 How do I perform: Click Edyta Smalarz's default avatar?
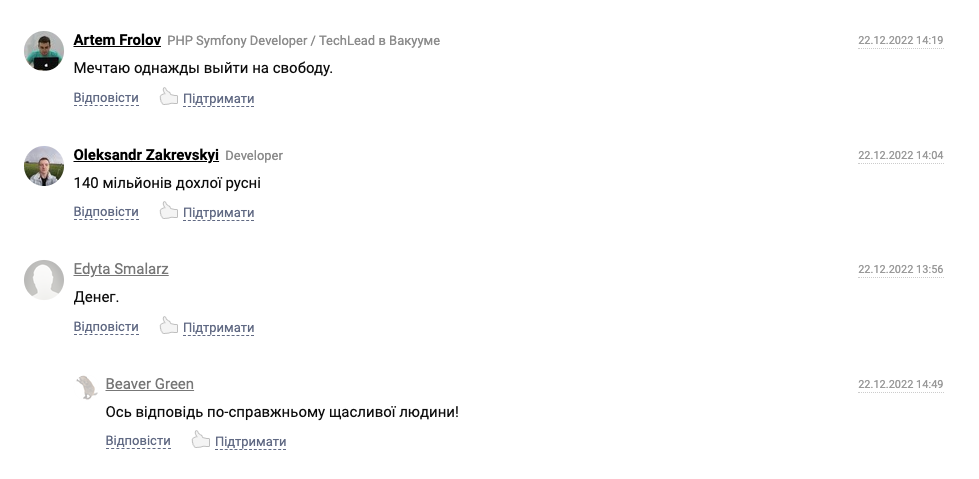pyautogui.click(x=44, y=280)
